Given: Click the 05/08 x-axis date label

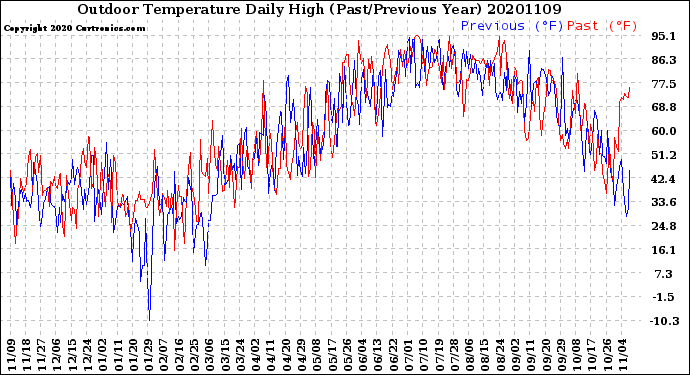Looking at the screenshot, I should point(316,355).
